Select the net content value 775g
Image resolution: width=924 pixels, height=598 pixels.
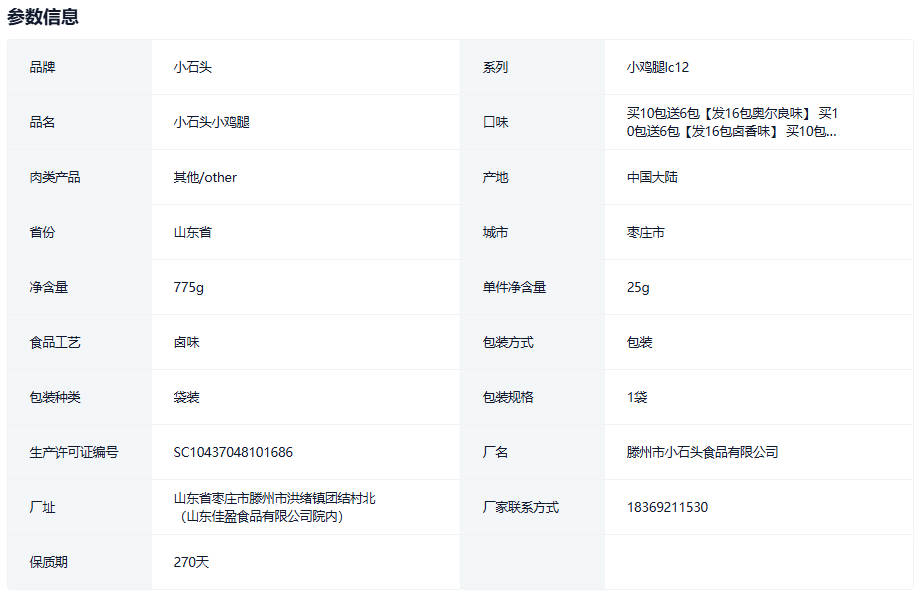click(188, 287)
